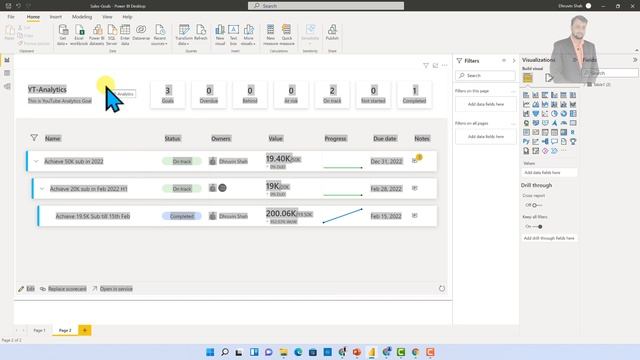Open Microsoft Edge from the taskbar
This screenshot has width=640, height=360.
298,352
